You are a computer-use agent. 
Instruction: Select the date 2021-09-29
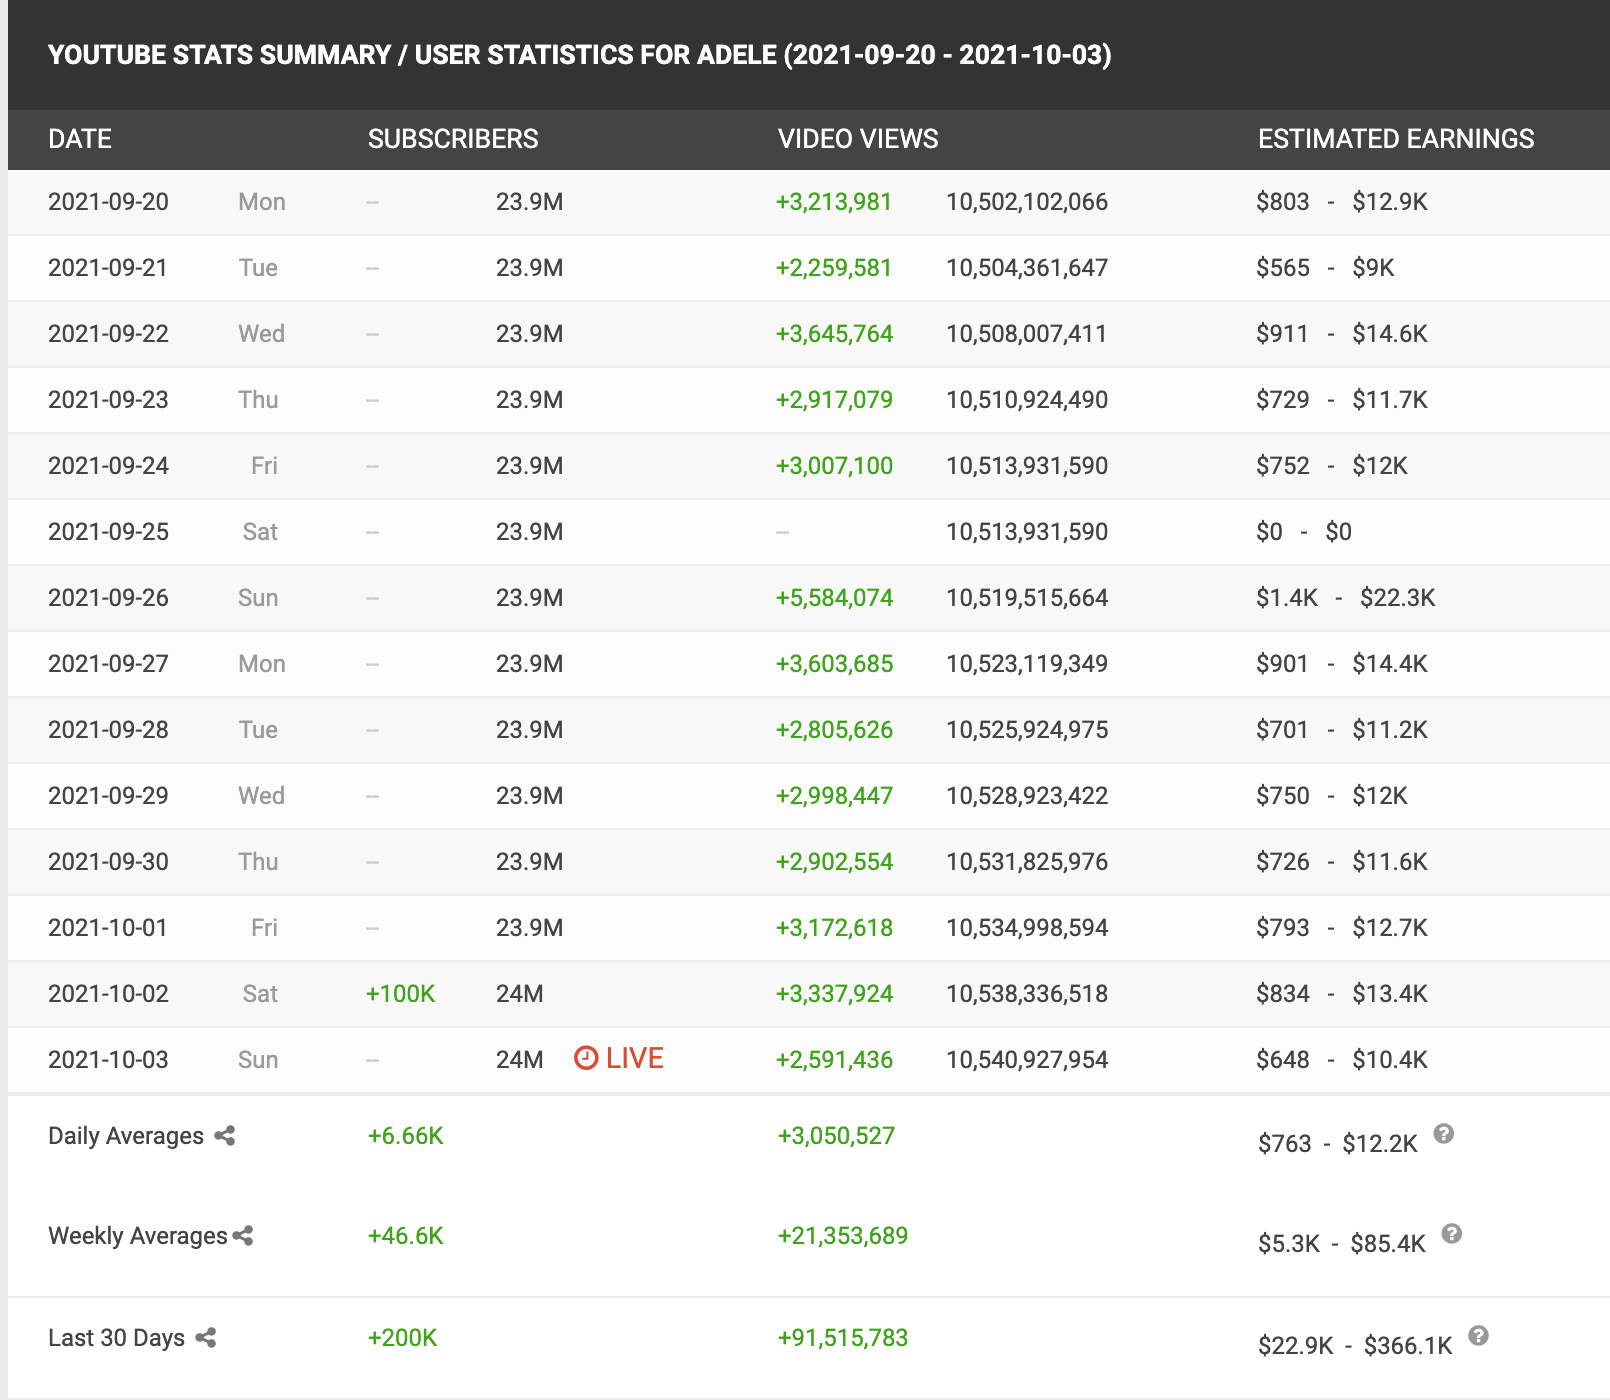(x=108, y=796)
